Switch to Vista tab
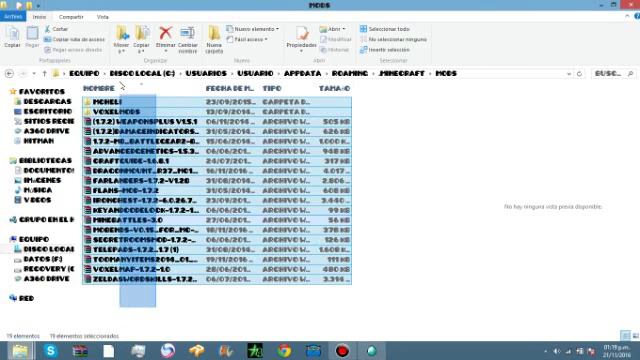Viewport: 640px width, 360px height. coord(102,17)
